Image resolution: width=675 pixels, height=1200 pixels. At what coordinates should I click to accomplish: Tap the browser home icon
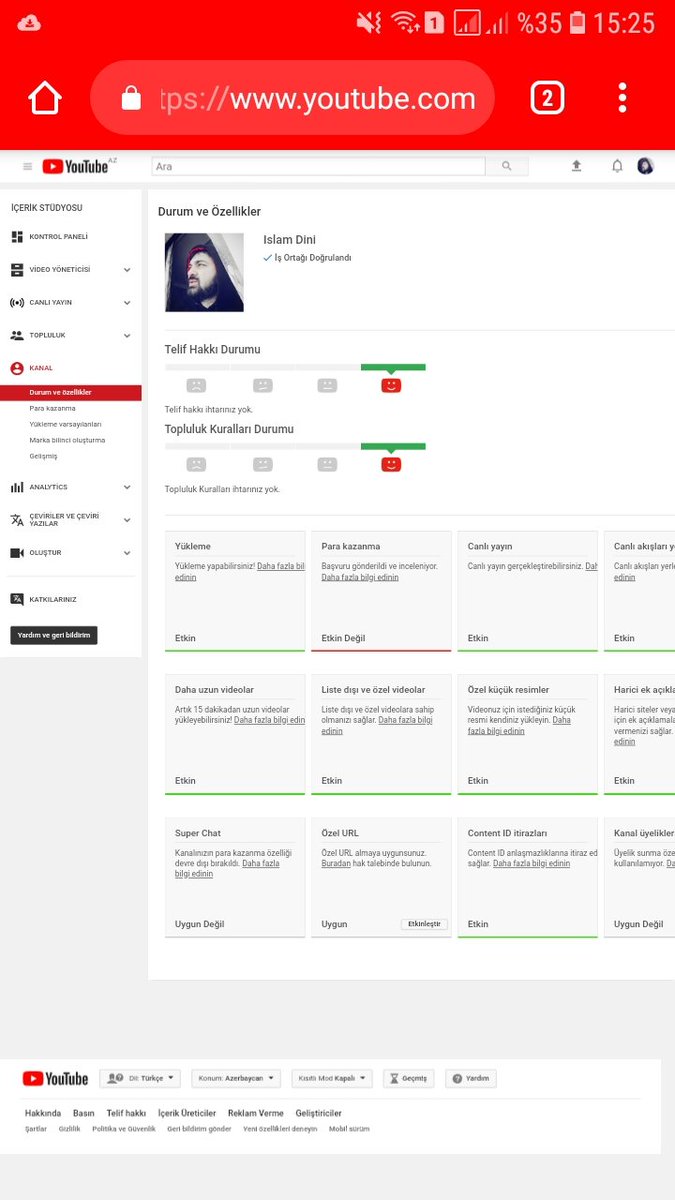(x=45, y=98)
